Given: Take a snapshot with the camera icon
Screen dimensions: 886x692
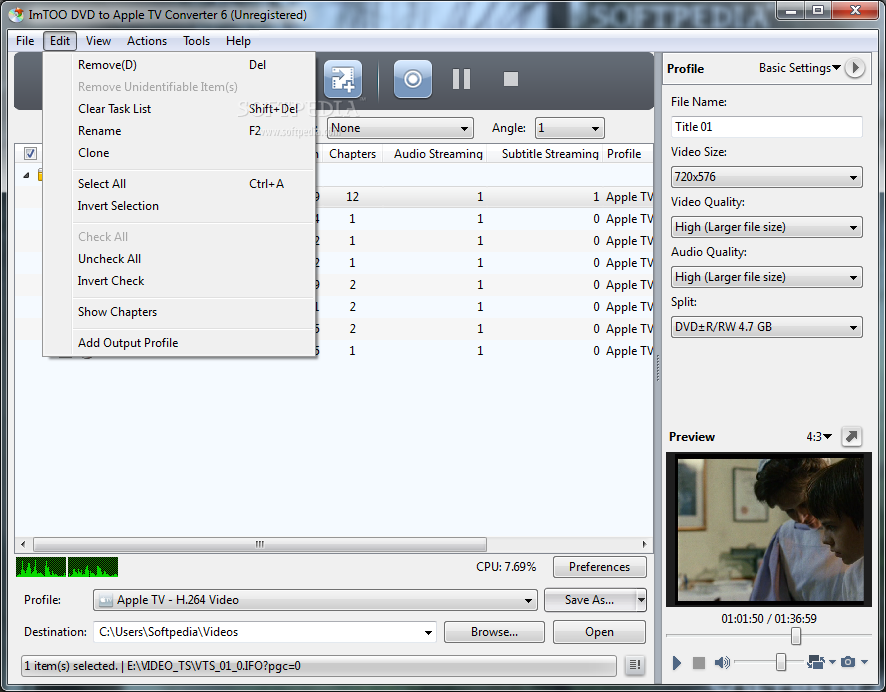Looking at the screenshot, I should 848,661.
